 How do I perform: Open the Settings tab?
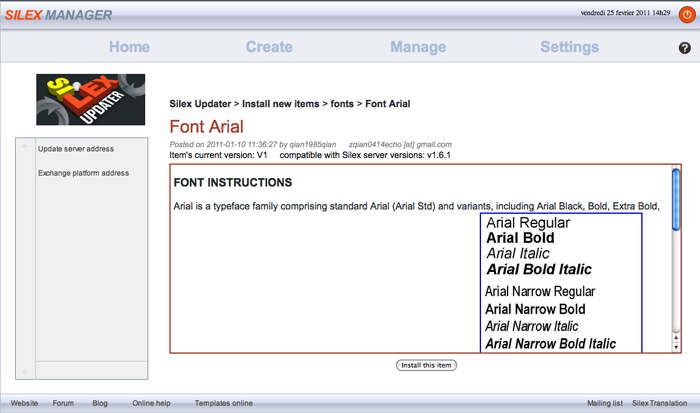click(570, 47)
